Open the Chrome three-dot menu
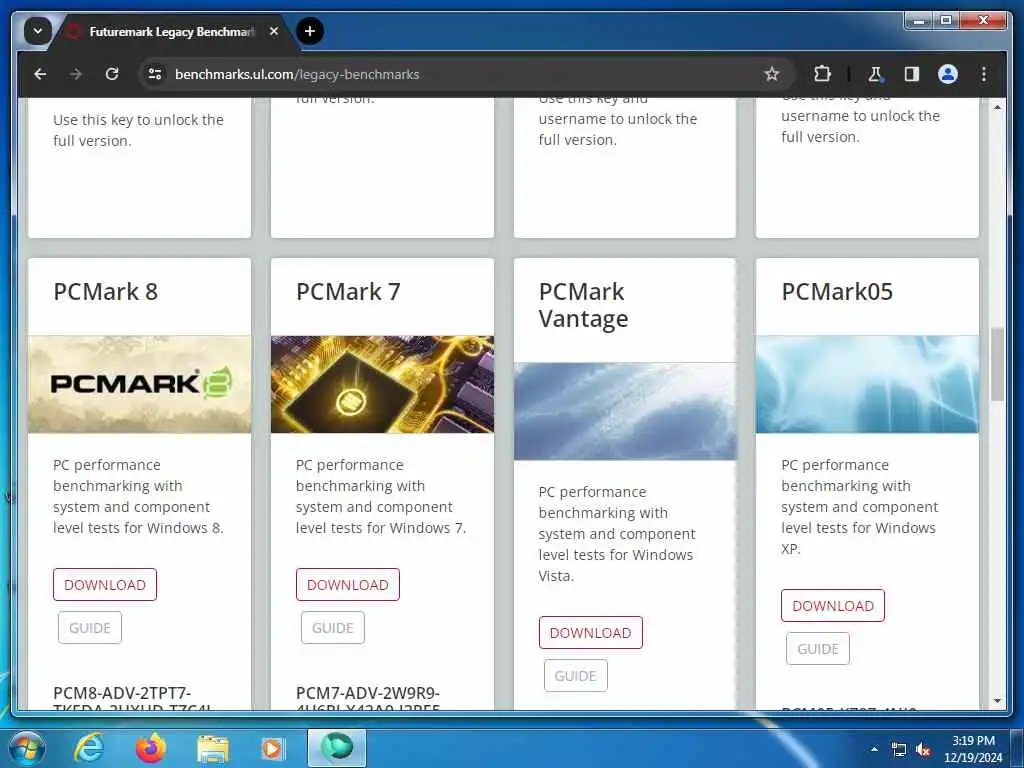This screenshot has height=768, width=1024. (984, 74)
